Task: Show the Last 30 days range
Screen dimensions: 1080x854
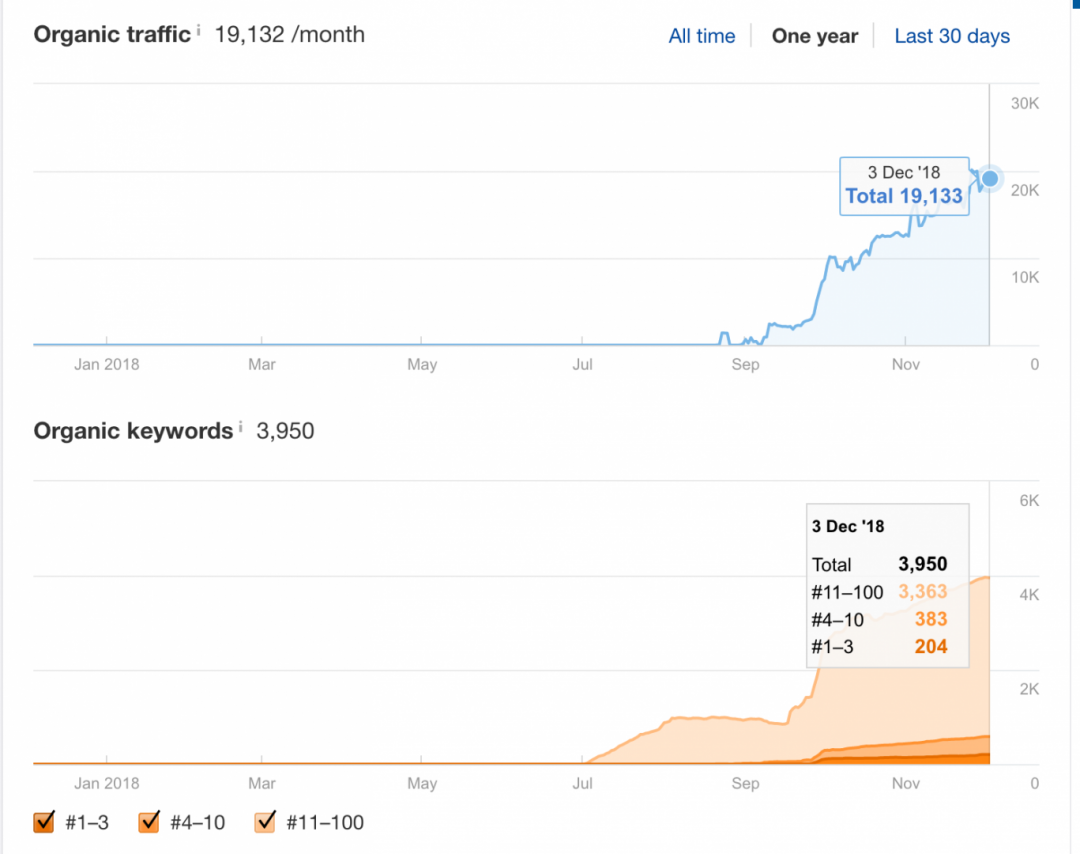Action: click(951, 36)
